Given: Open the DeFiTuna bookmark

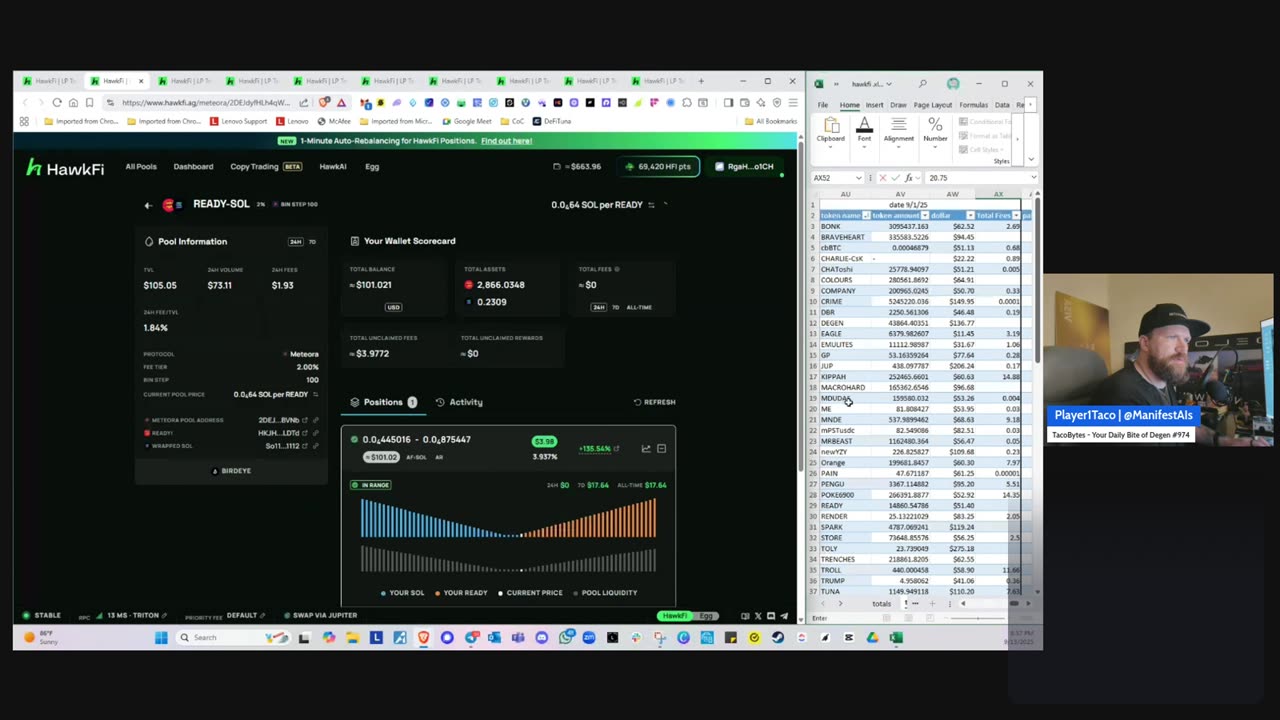Looking at the screenshot, I should coord(552,121).
